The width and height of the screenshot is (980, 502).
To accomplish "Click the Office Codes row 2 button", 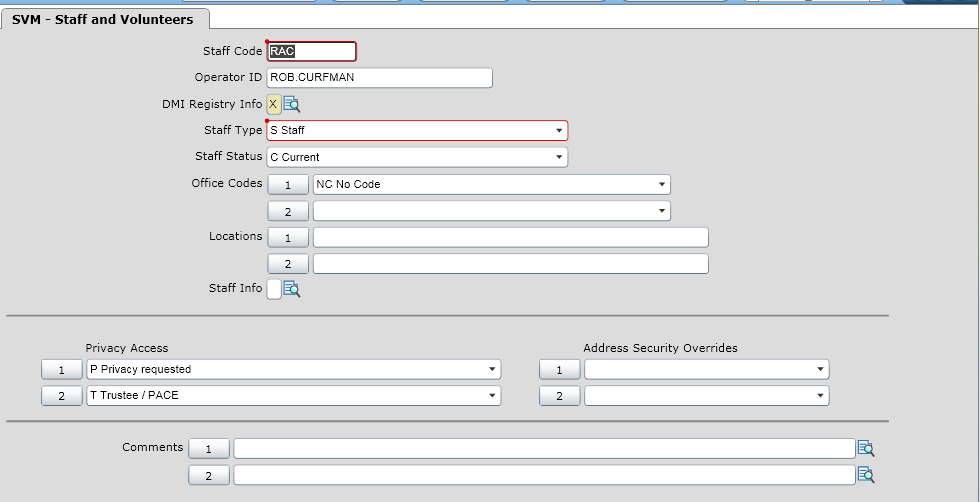I will 288,212.
